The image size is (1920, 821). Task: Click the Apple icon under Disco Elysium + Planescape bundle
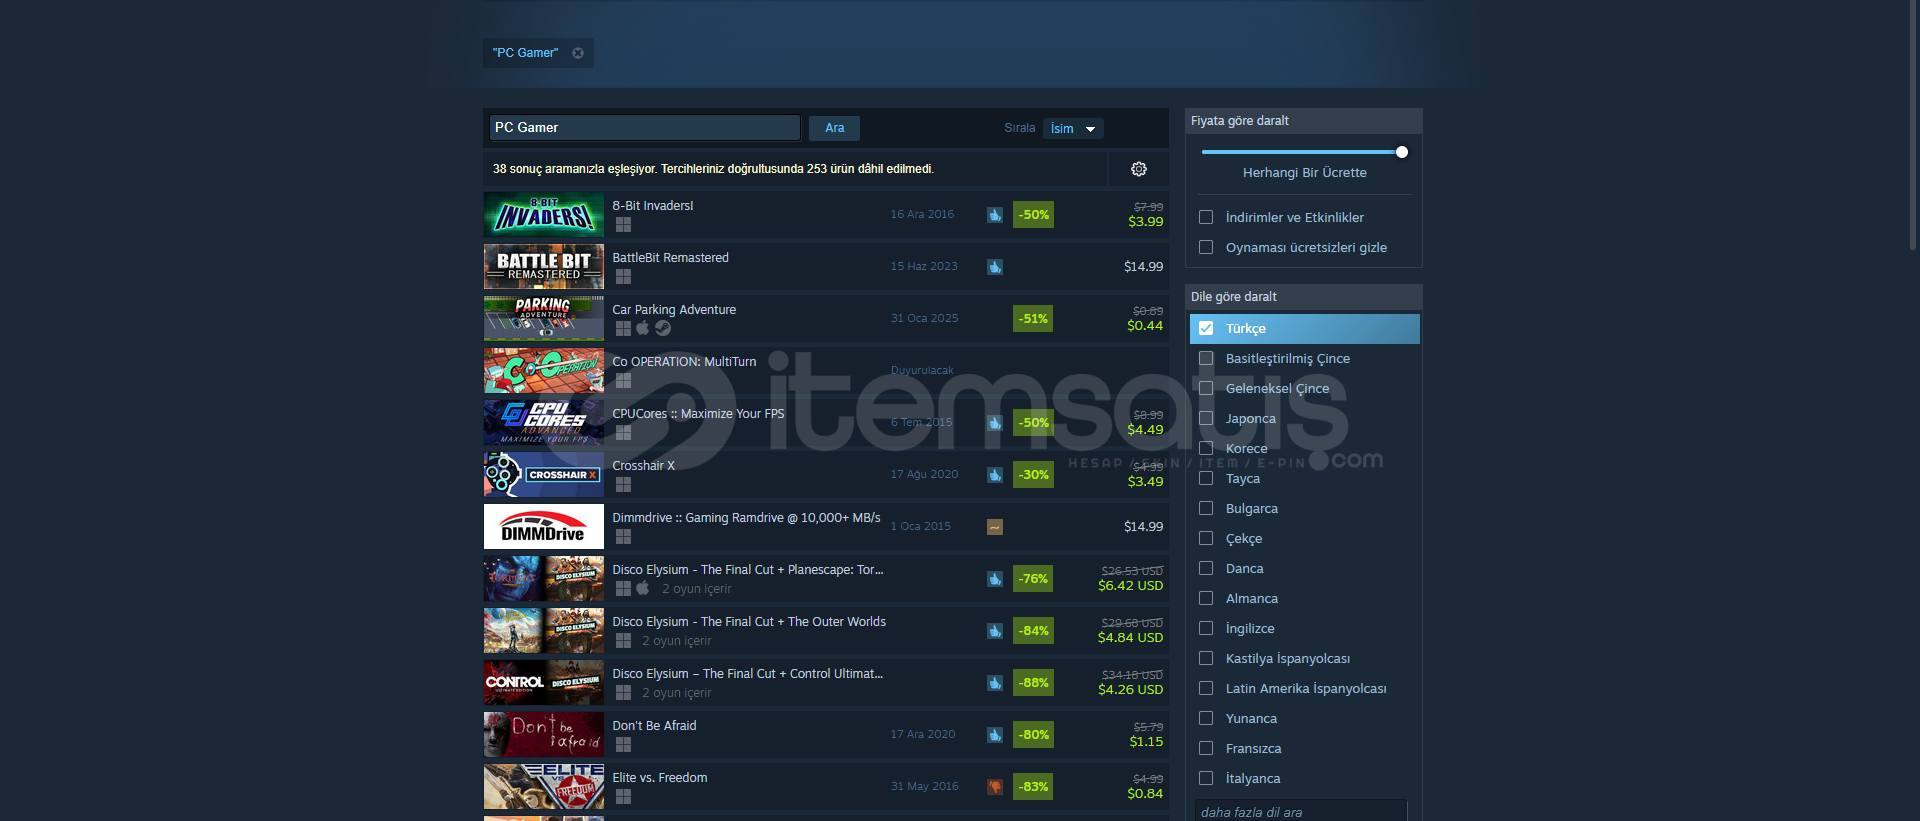(x=643, y=588)
